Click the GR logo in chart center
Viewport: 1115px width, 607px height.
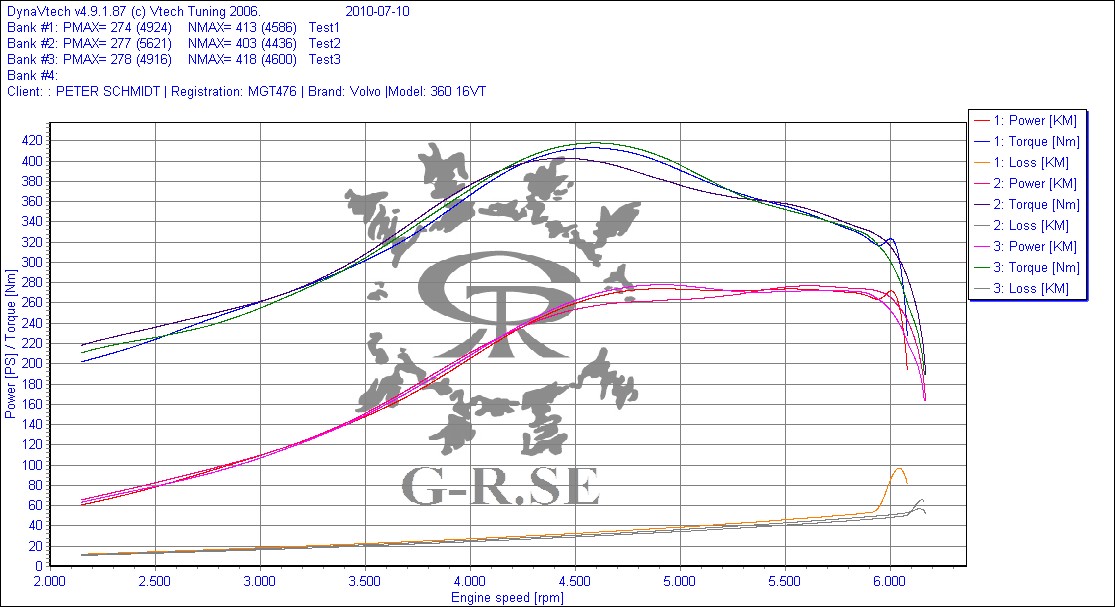(497, 305)
